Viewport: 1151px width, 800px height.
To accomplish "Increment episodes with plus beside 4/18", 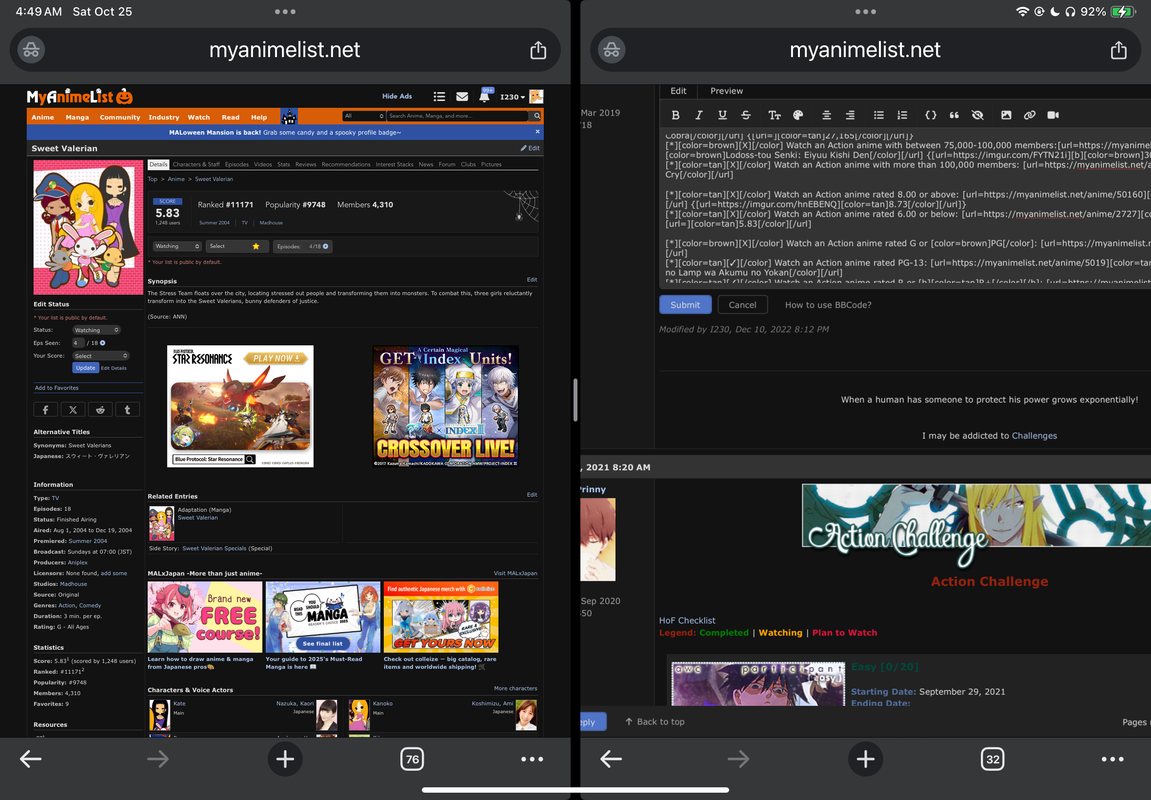I will [x=326, y=246].
